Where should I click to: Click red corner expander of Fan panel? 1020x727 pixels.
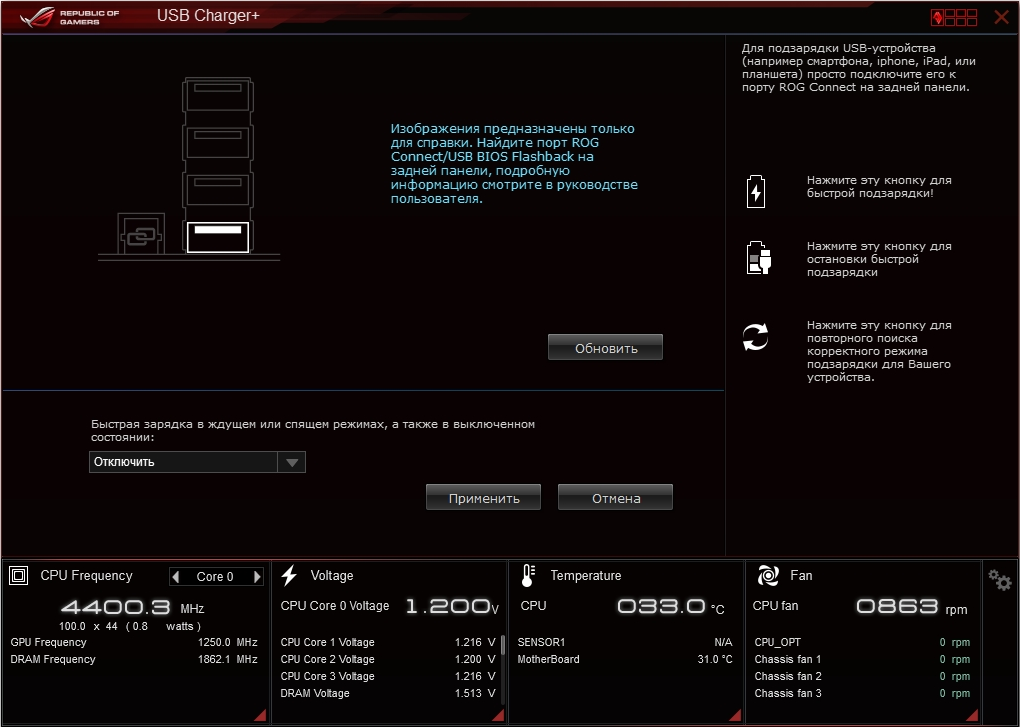coord(973,715)
